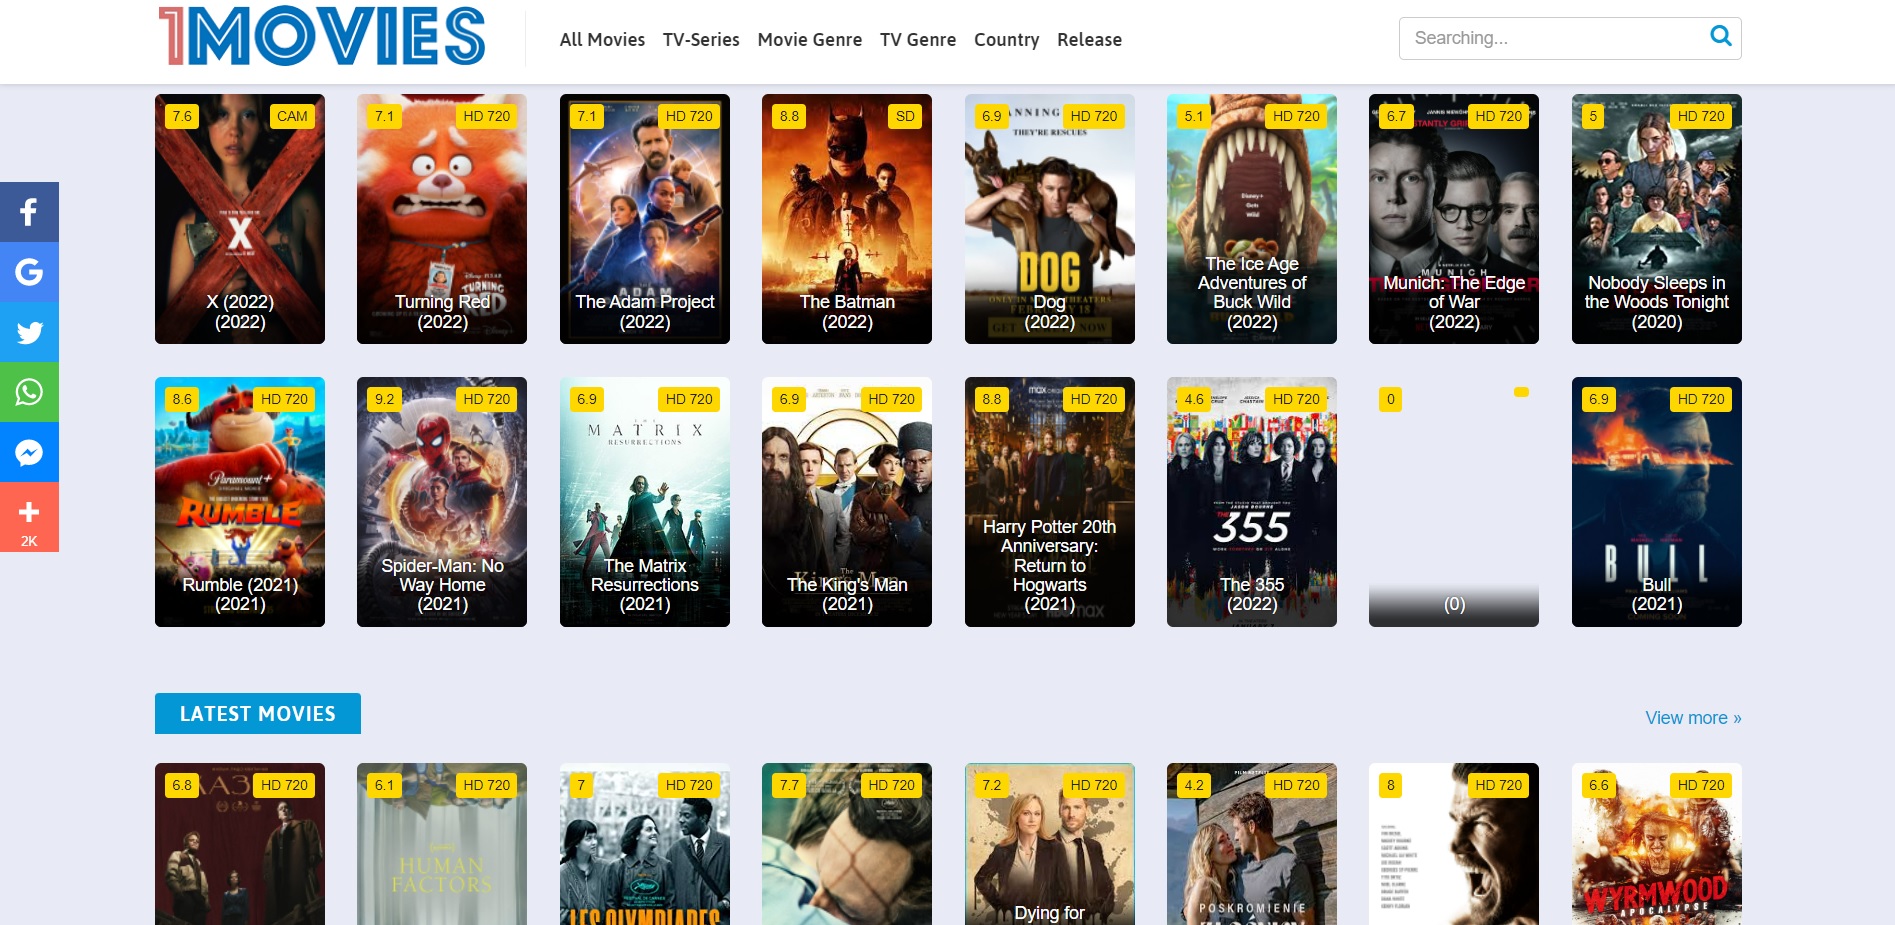Open Spider-Man: No Way Home poster
The width and height of the screenshot is (1895, 925).
point(442,502)
